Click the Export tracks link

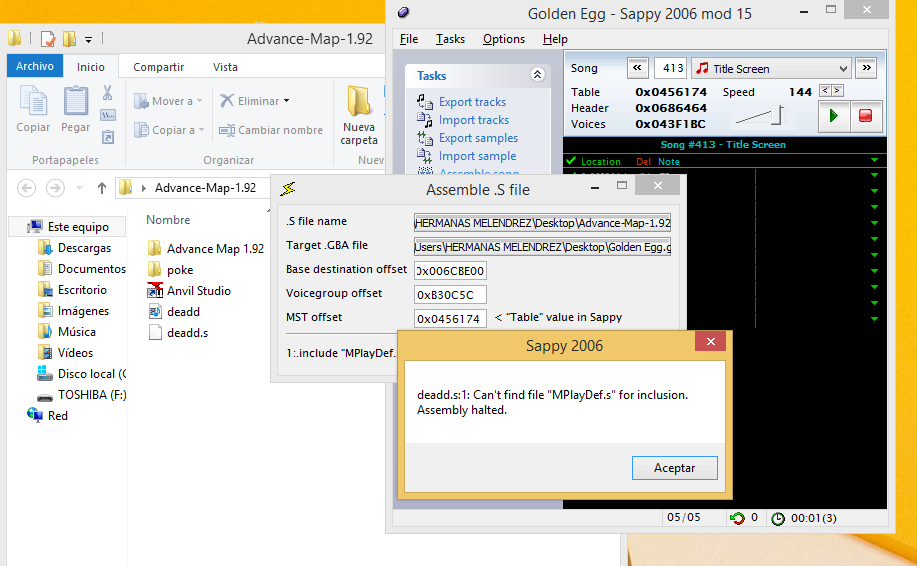(x=472, y=102)
